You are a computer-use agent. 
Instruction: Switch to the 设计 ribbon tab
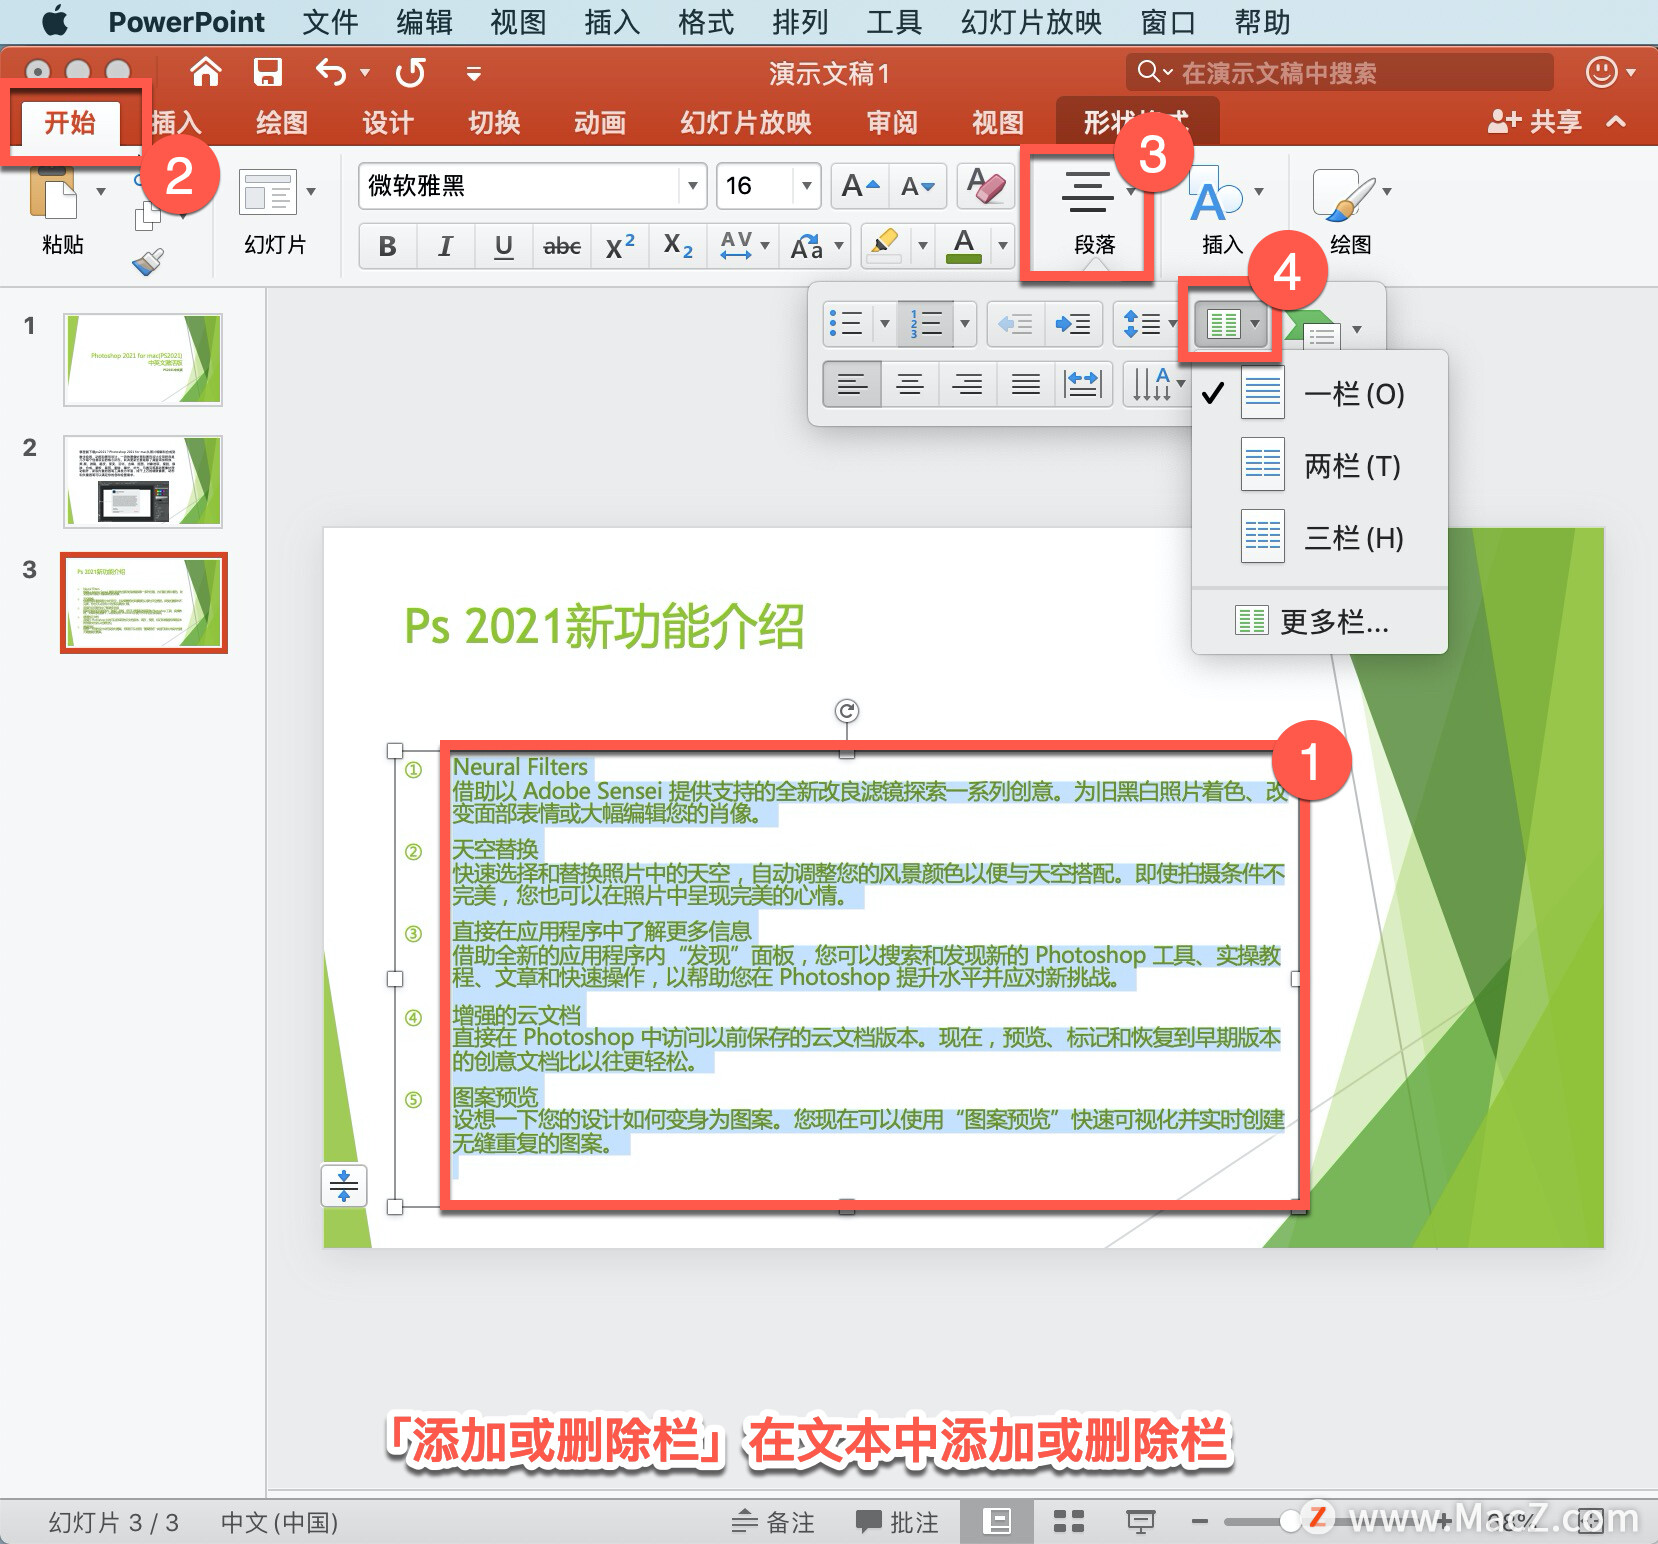pos(388,122)
